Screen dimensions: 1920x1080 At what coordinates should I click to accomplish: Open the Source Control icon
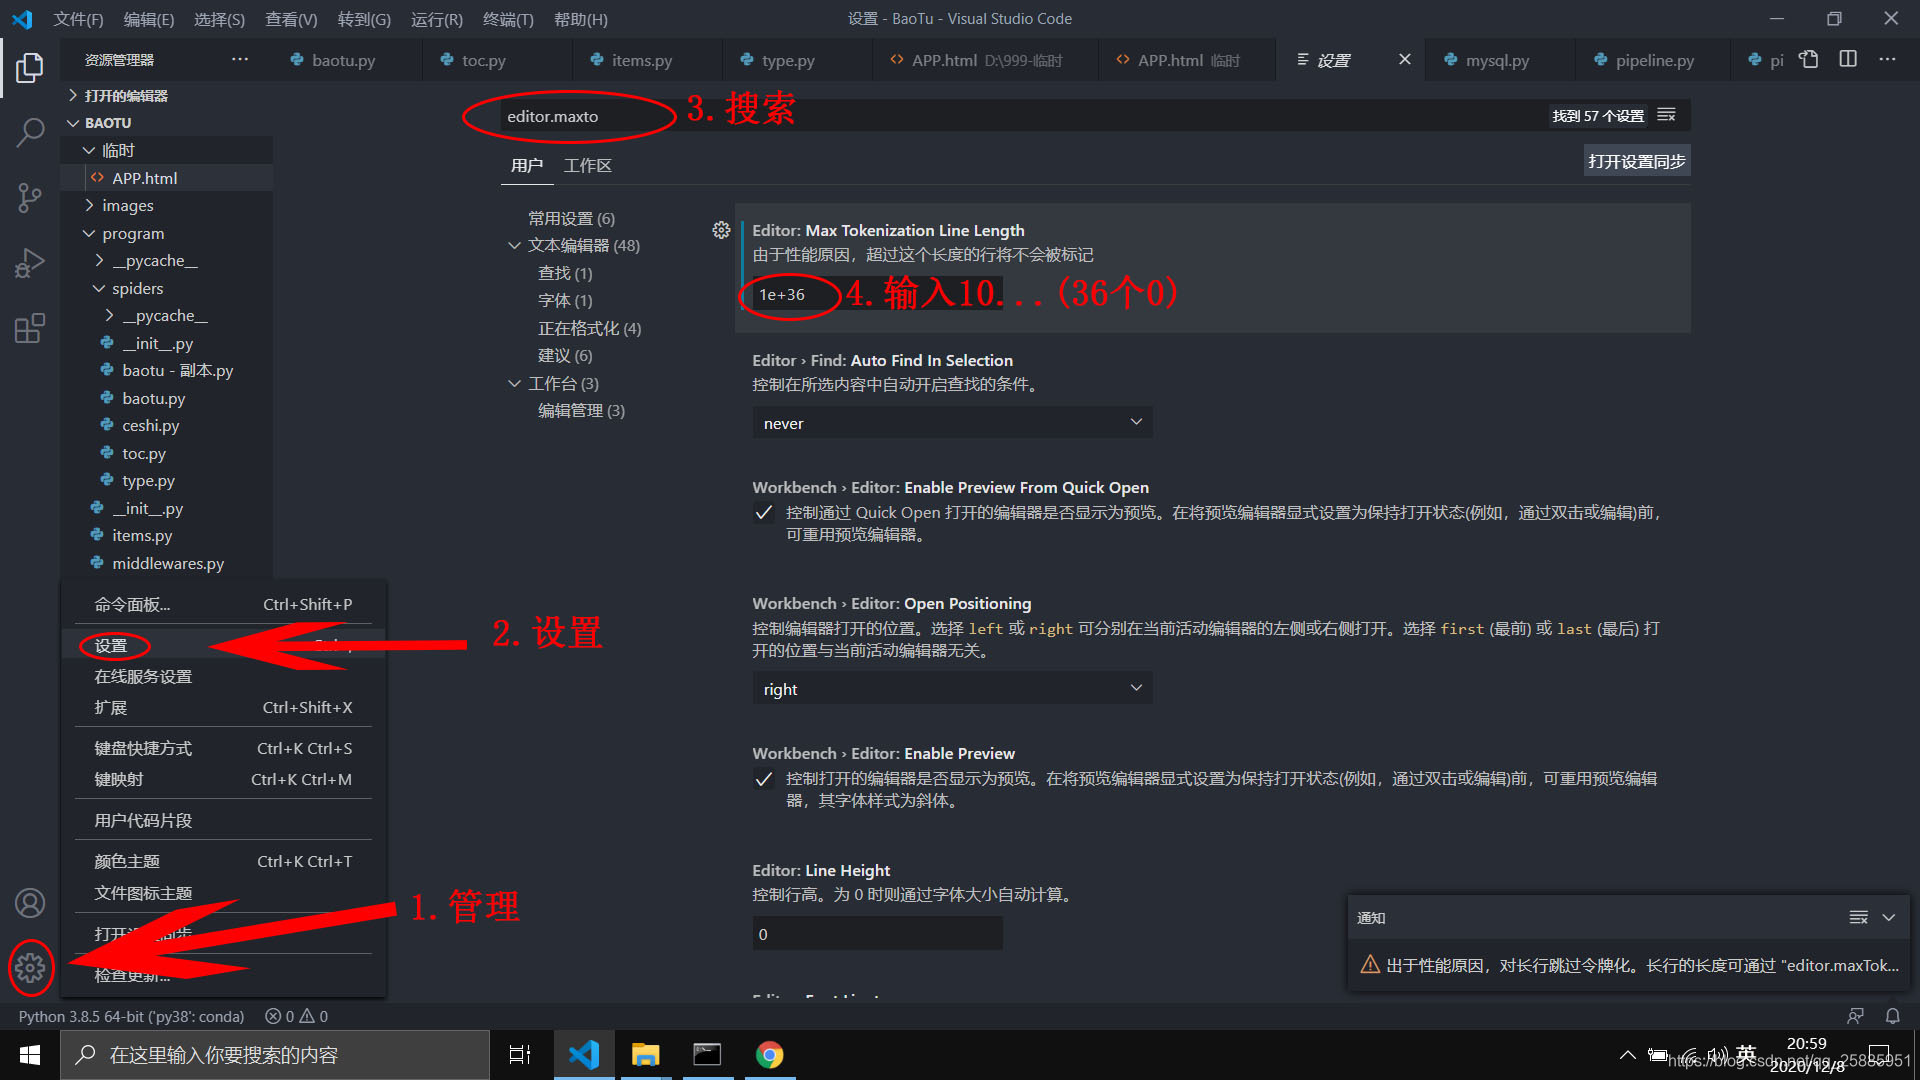30,197
